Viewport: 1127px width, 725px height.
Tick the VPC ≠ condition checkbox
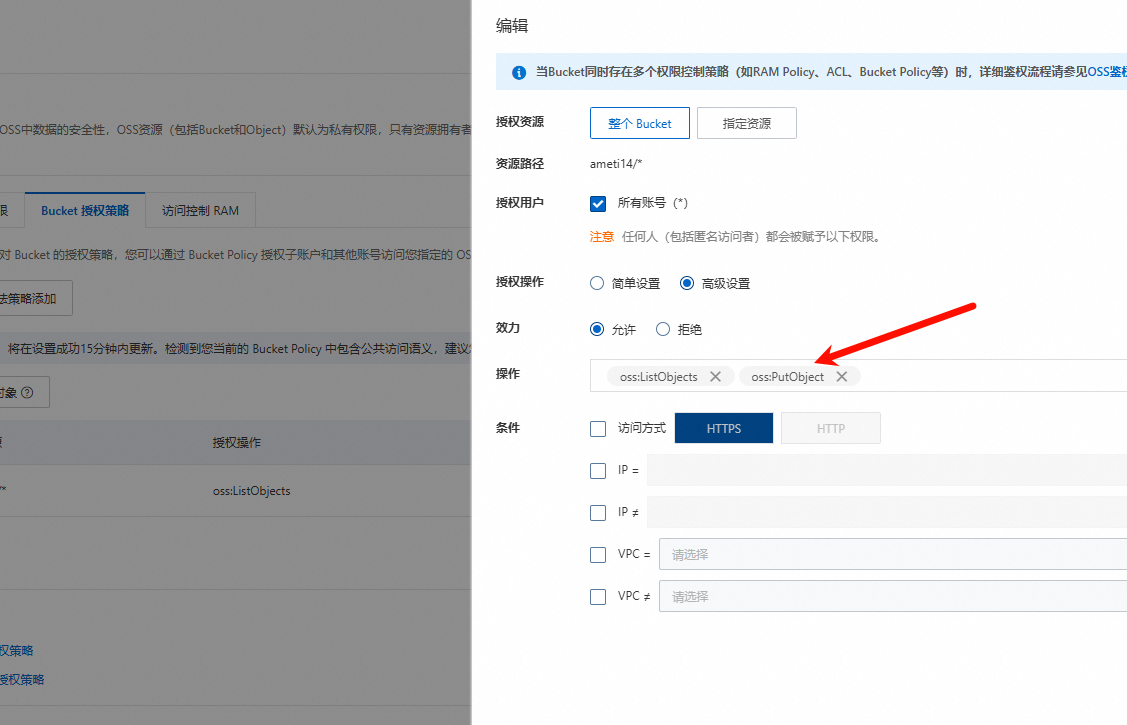pyautogui.click(x=598, y=596)
